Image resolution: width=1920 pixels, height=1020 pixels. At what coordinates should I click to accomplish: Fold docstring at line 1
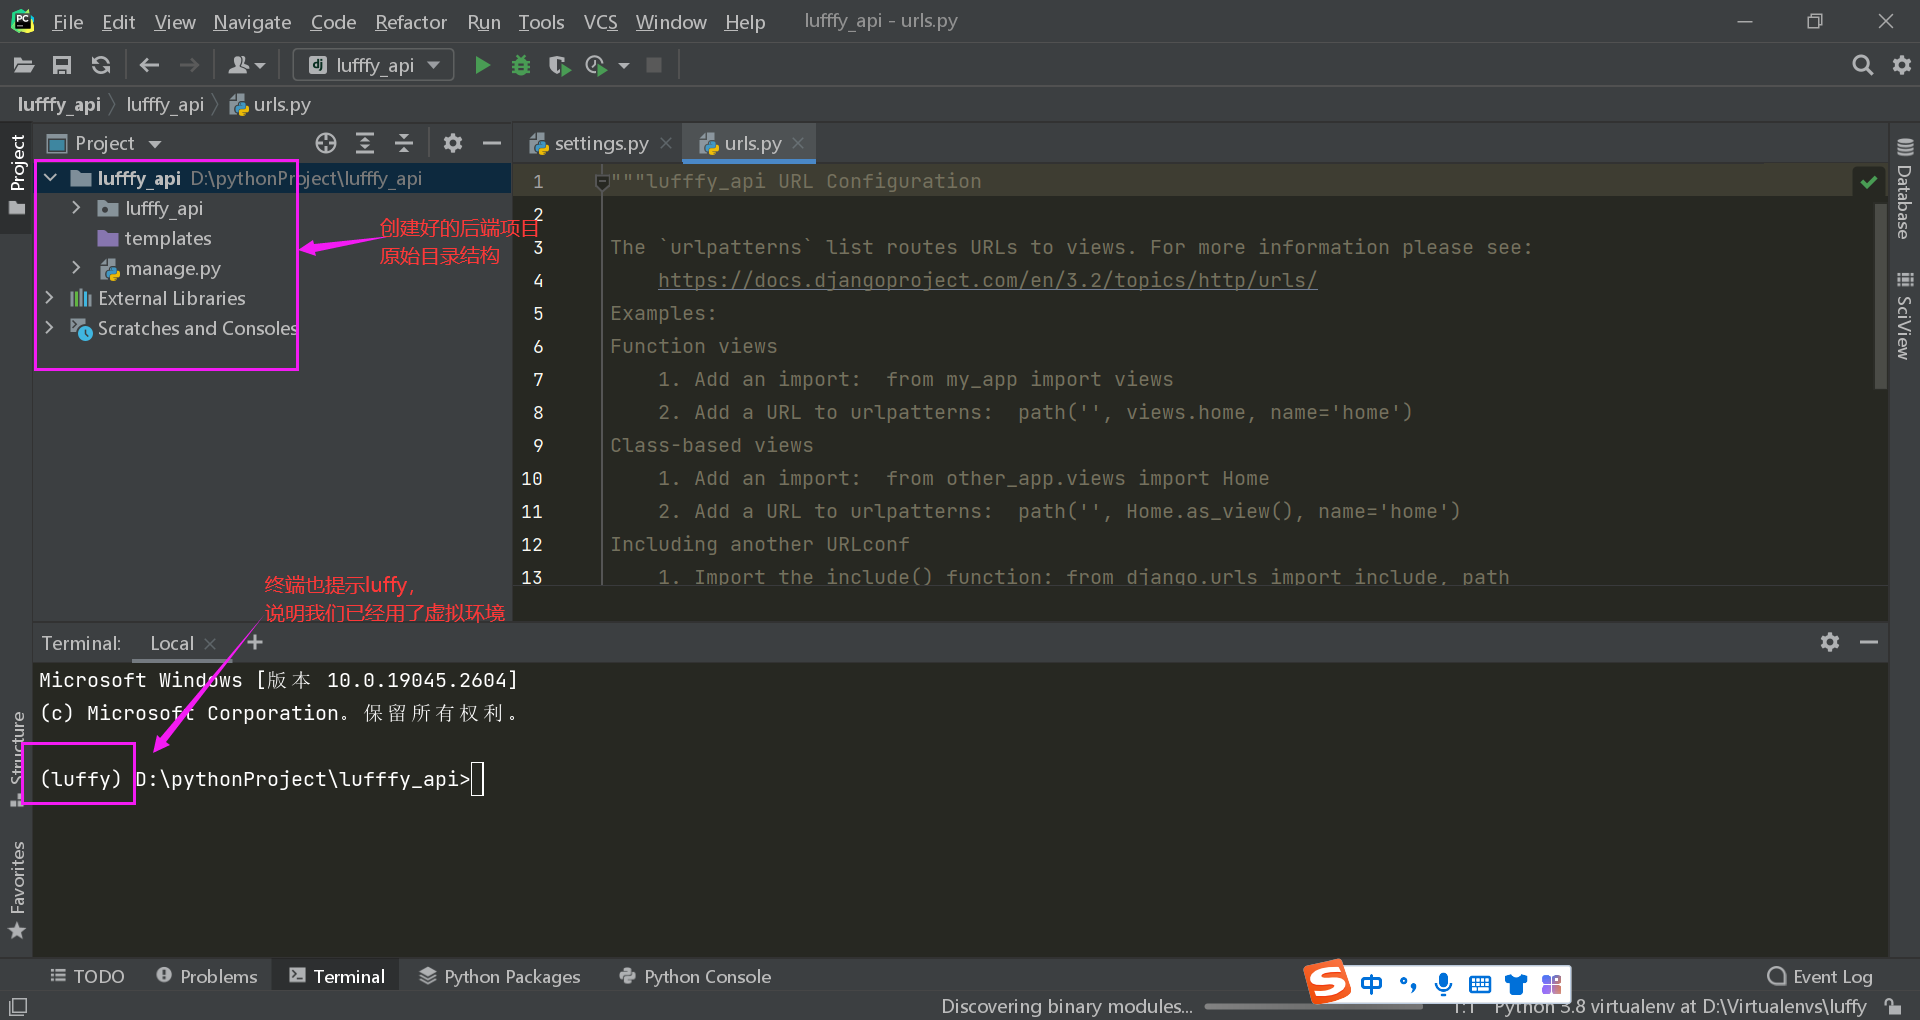pos(602,182)
